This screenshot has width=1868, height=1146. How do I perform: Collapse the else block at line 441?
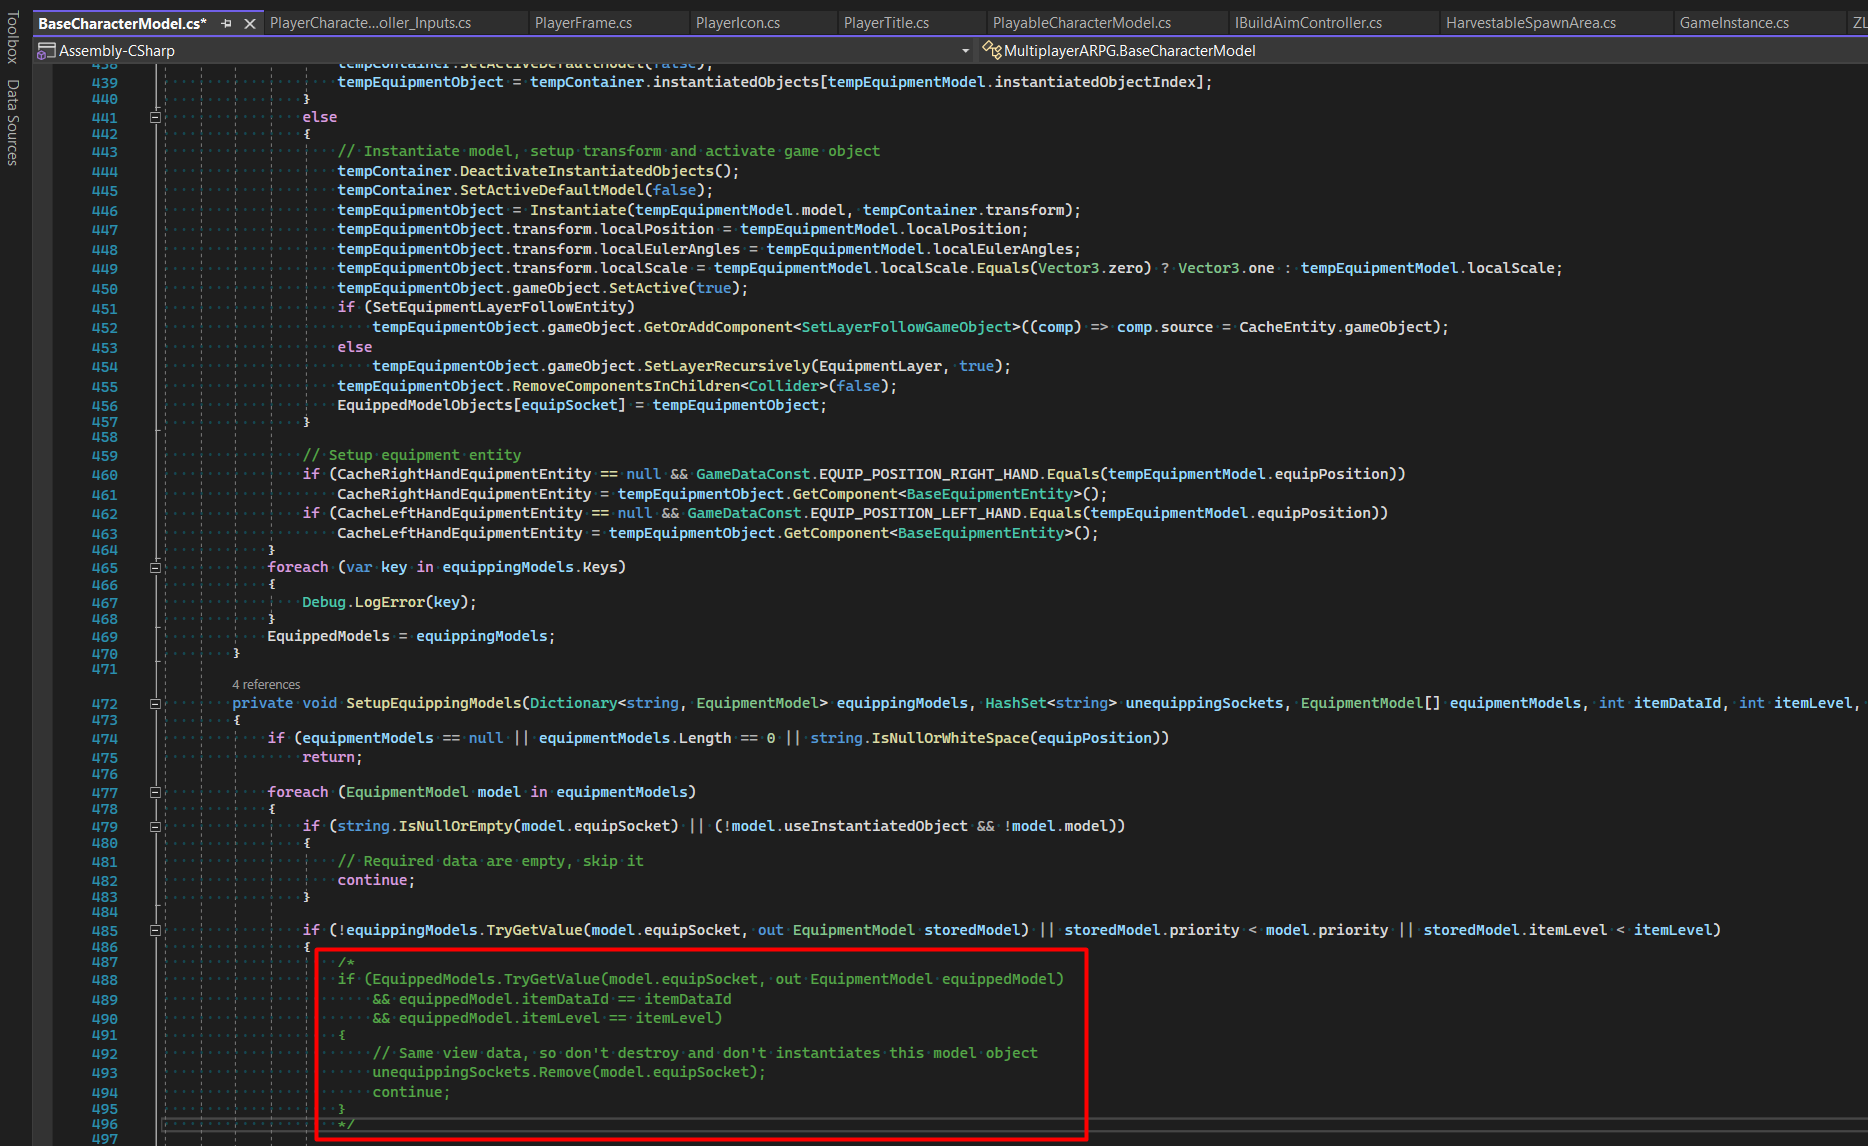[x=155, y=117]
